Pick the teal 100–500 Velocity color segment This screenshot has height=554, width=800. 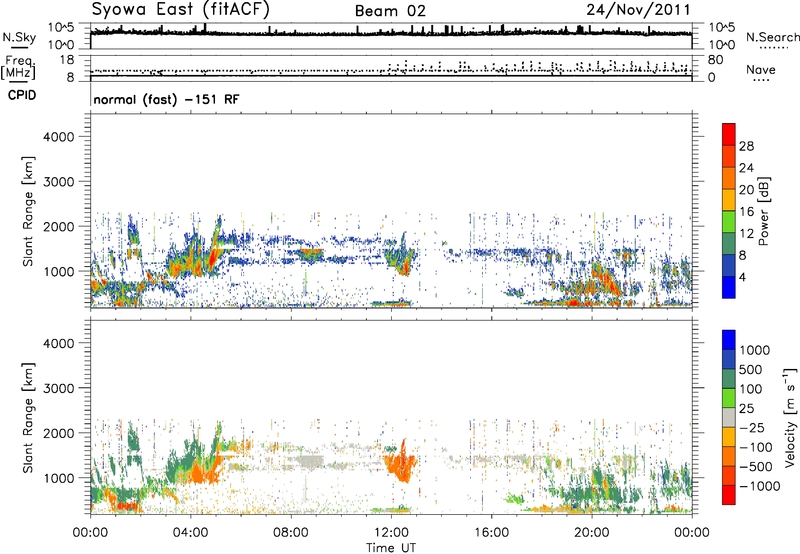pyautogui.click(x=729, y=379)
